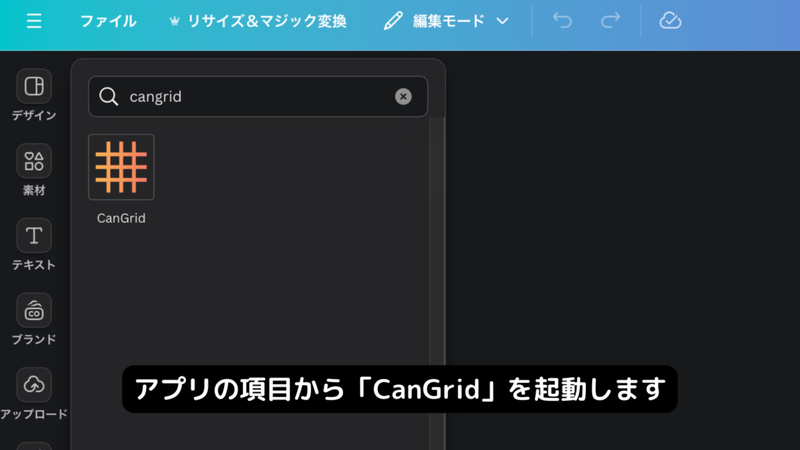Click the apps panel vertical scrollbar
800x450 pixels.
tap(437, 283)
